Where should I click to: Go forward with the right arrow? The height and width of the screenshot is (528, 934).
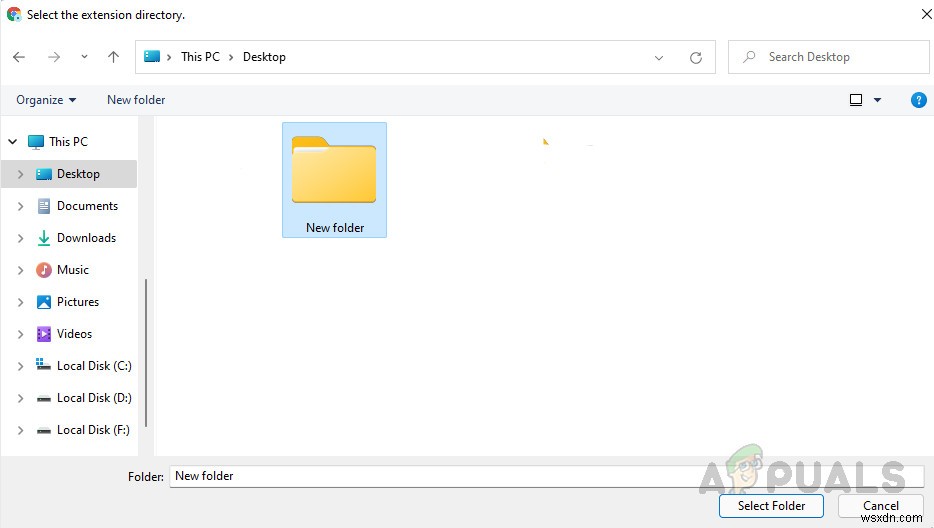[54, 57]
